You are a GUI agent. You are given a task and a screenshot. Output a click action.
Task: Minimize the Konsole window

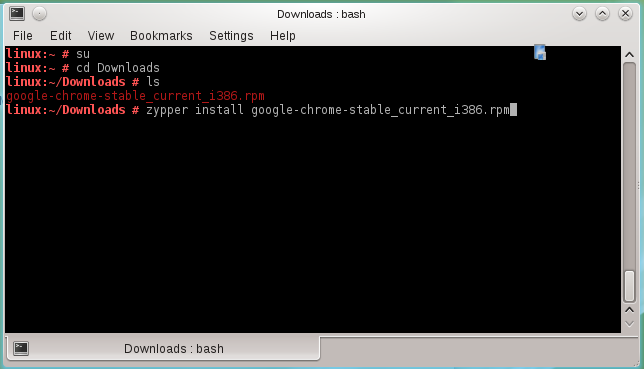[x=580, y=14]
